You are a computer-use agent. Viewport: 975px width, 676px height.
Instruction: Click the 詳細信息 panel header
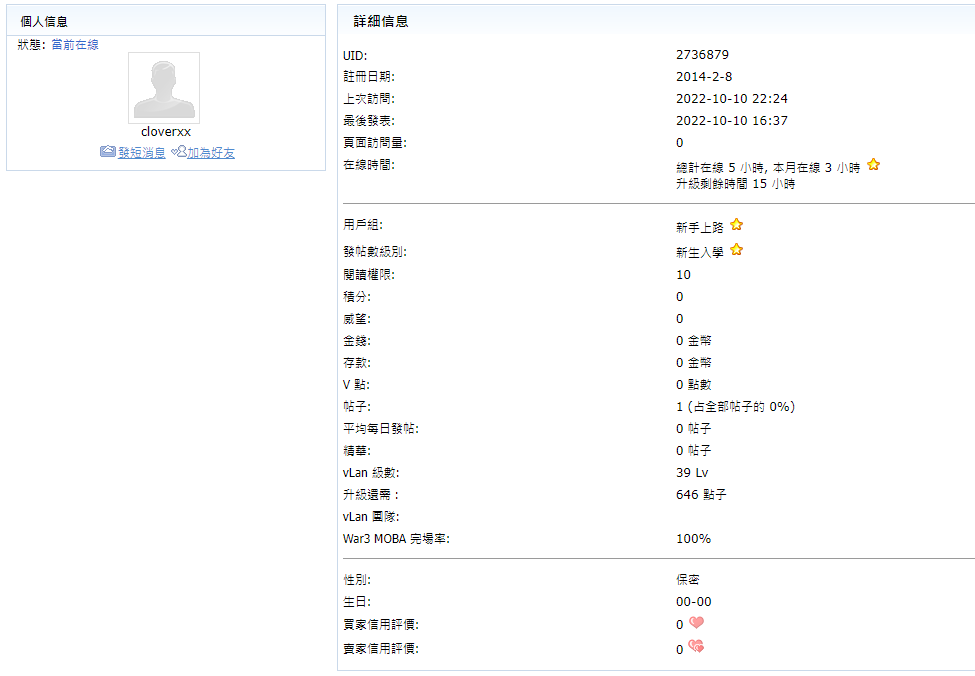pyautogui.click(x=656, y=21)
